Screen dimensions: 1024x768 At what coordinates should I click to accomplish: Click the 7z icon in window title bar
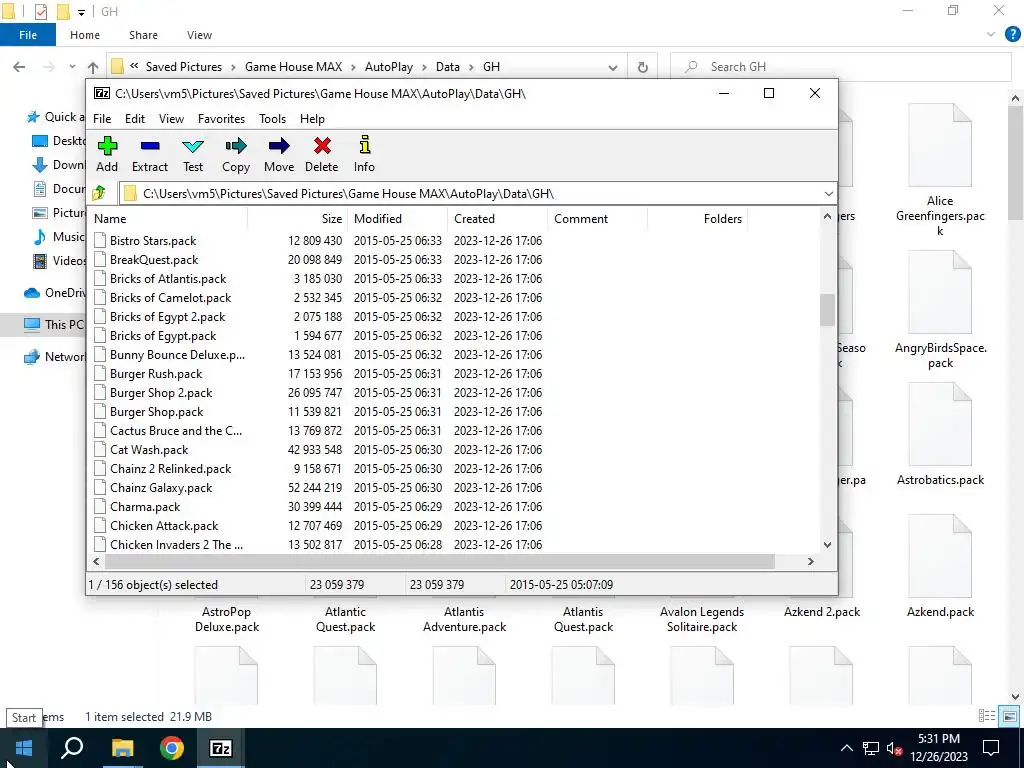(102, 93)
